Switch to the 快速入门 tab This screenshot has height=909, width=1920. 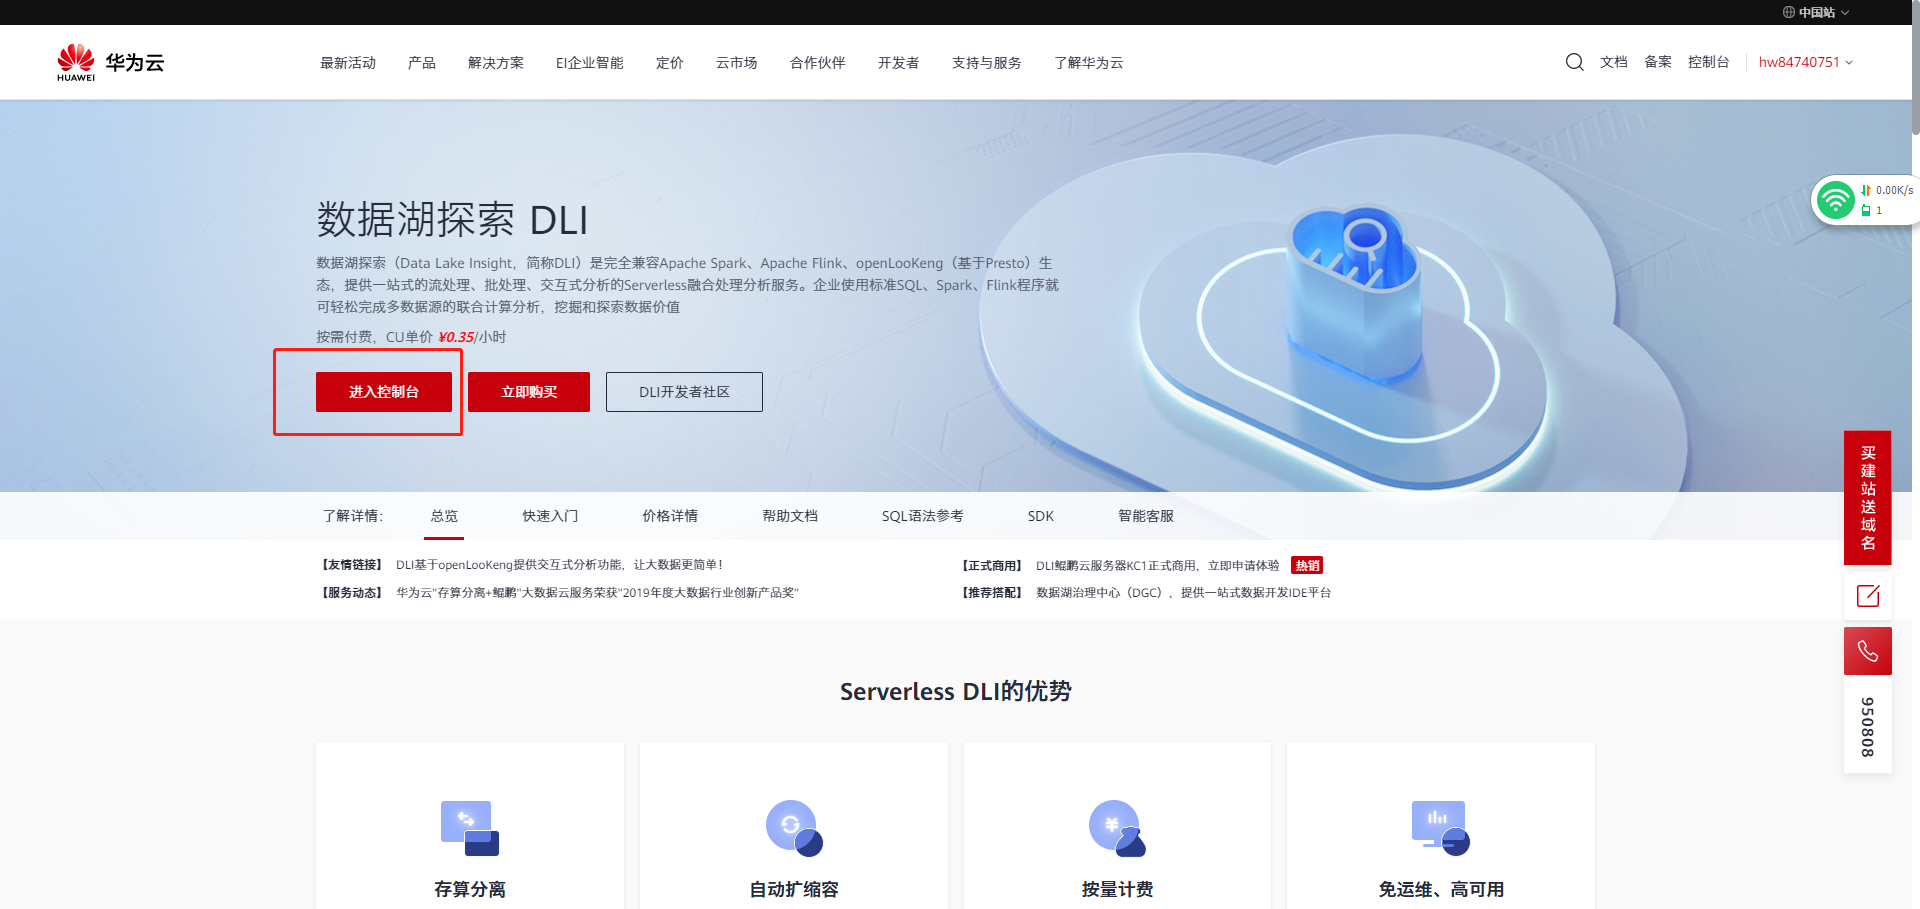(x=550, y=516)
